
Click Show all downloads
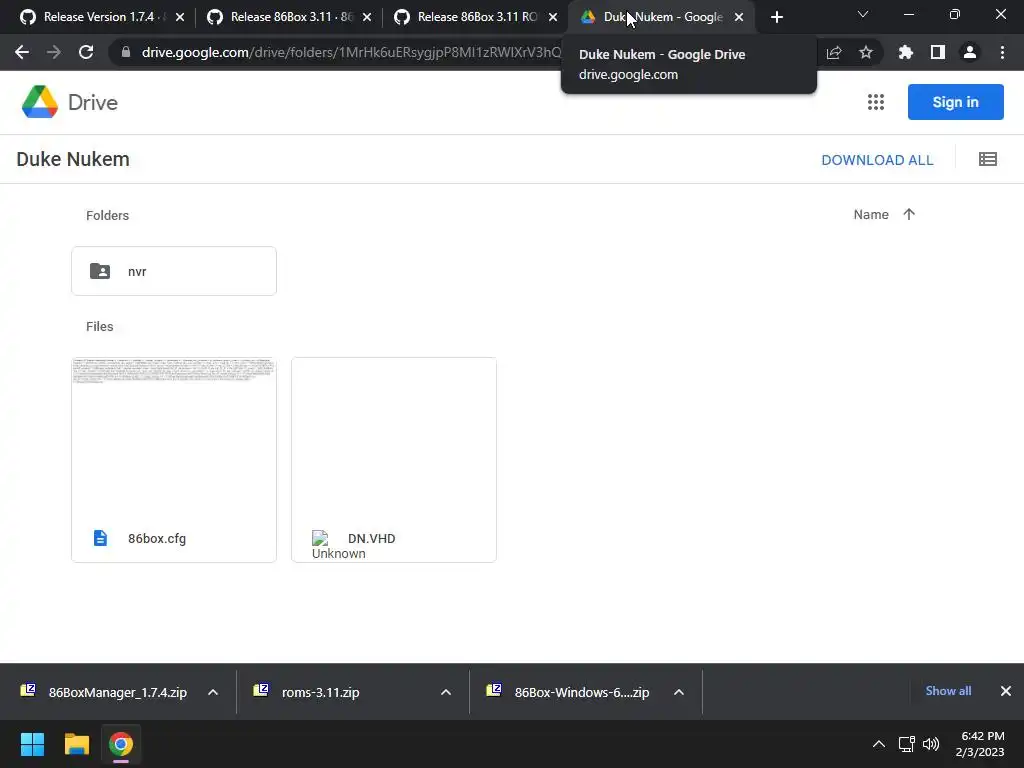pos(948,691)
